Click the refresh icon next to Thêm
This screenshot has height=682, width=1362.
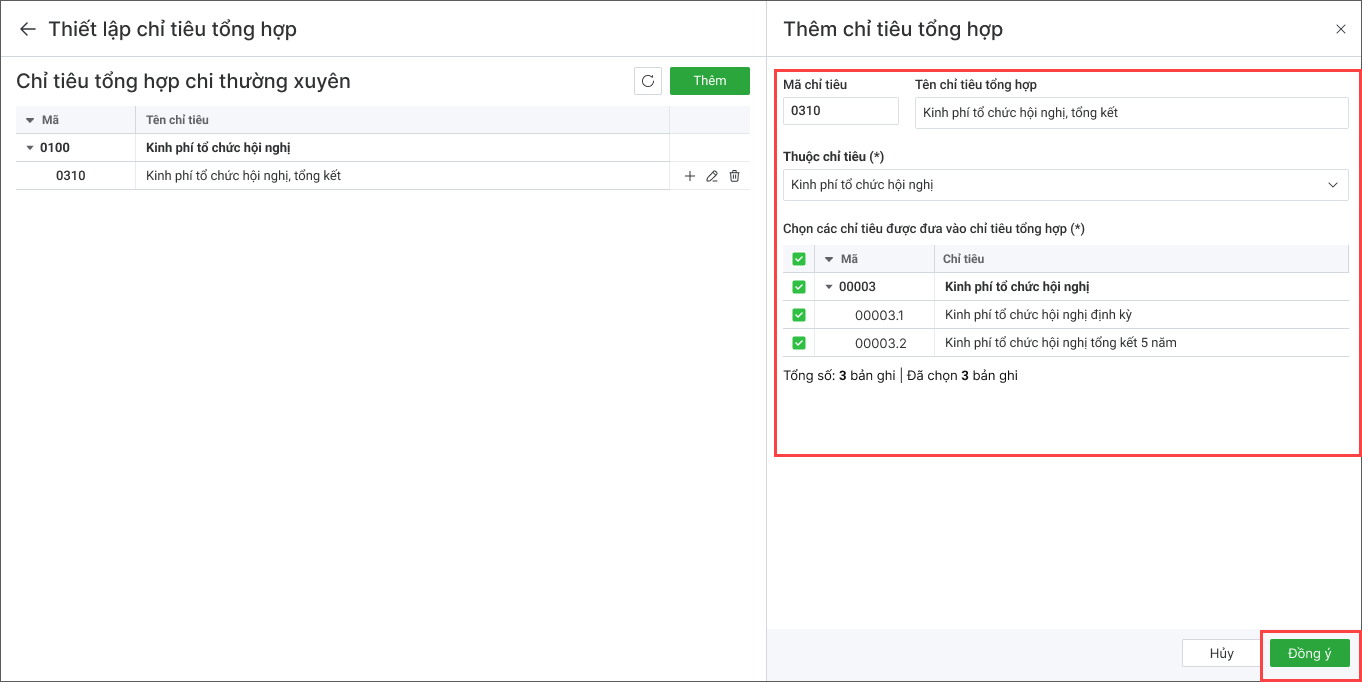[648, 81]
